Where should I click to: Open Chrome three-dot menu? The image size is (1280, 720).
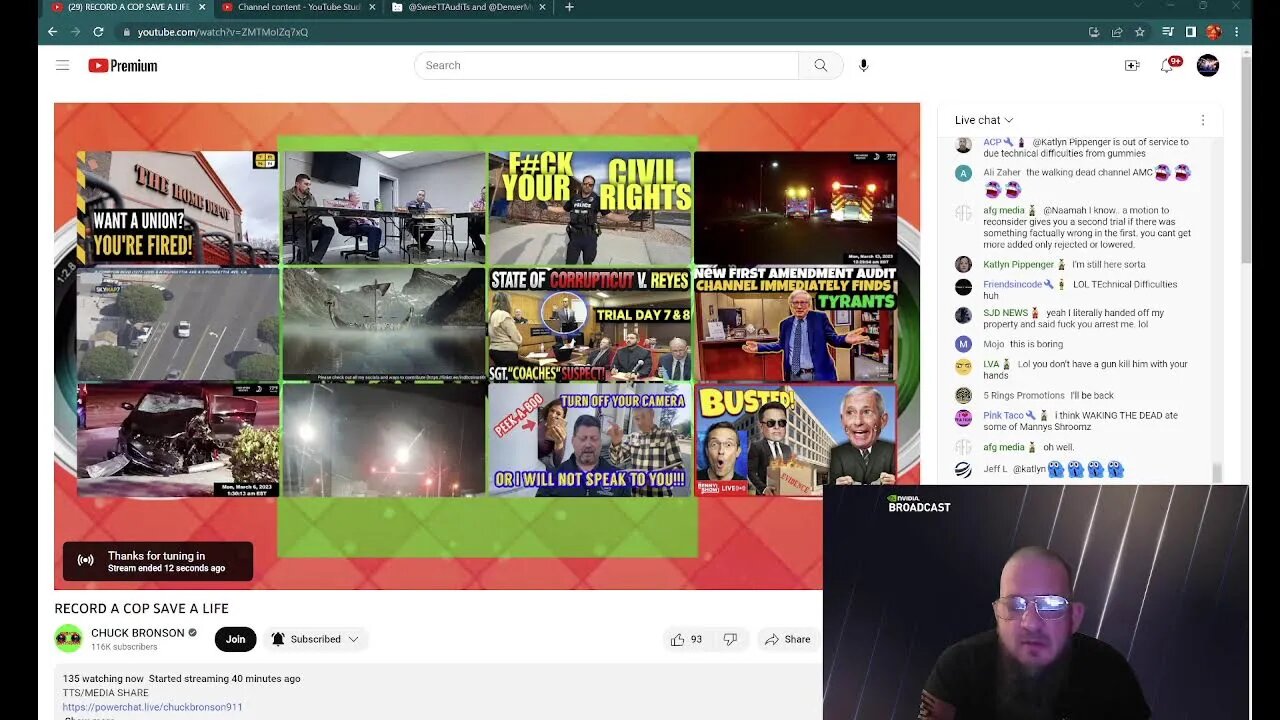(x=1237, y=32)
